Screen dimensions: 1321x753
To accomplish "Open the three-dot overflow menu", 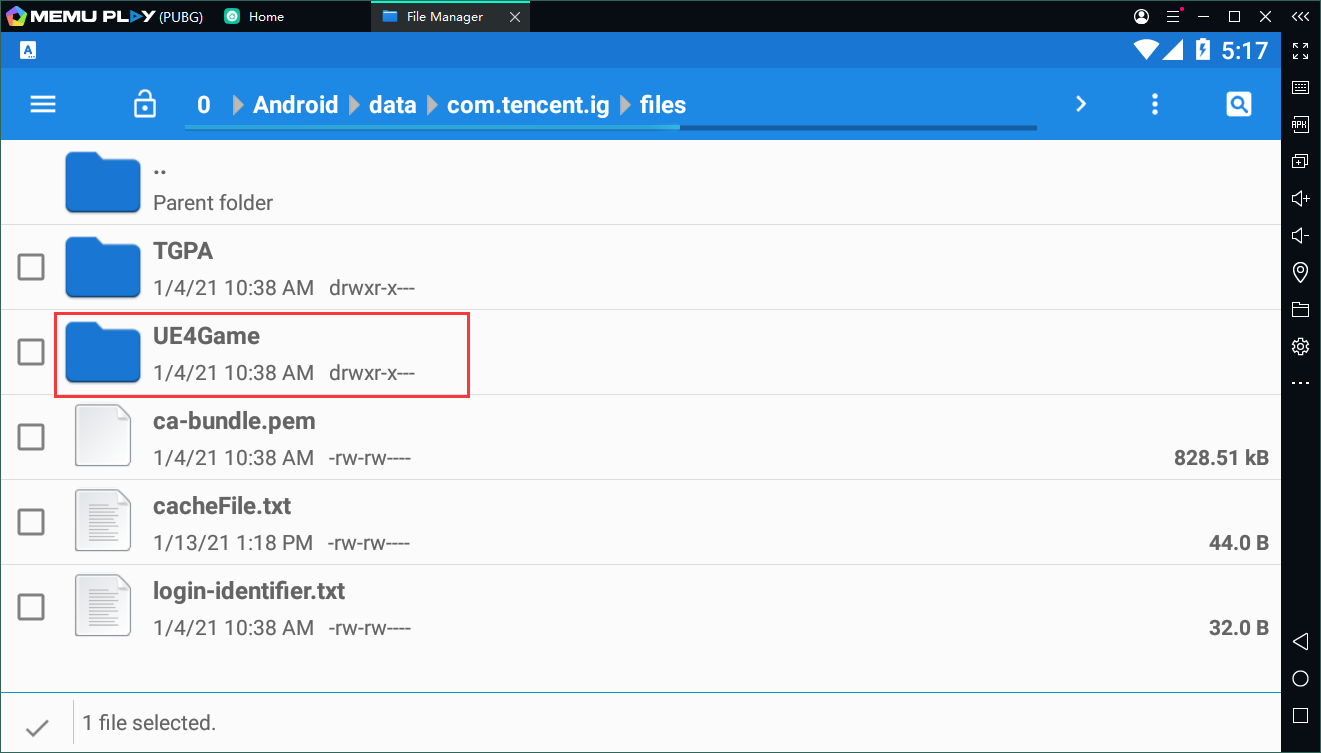I will point(1155,104).
